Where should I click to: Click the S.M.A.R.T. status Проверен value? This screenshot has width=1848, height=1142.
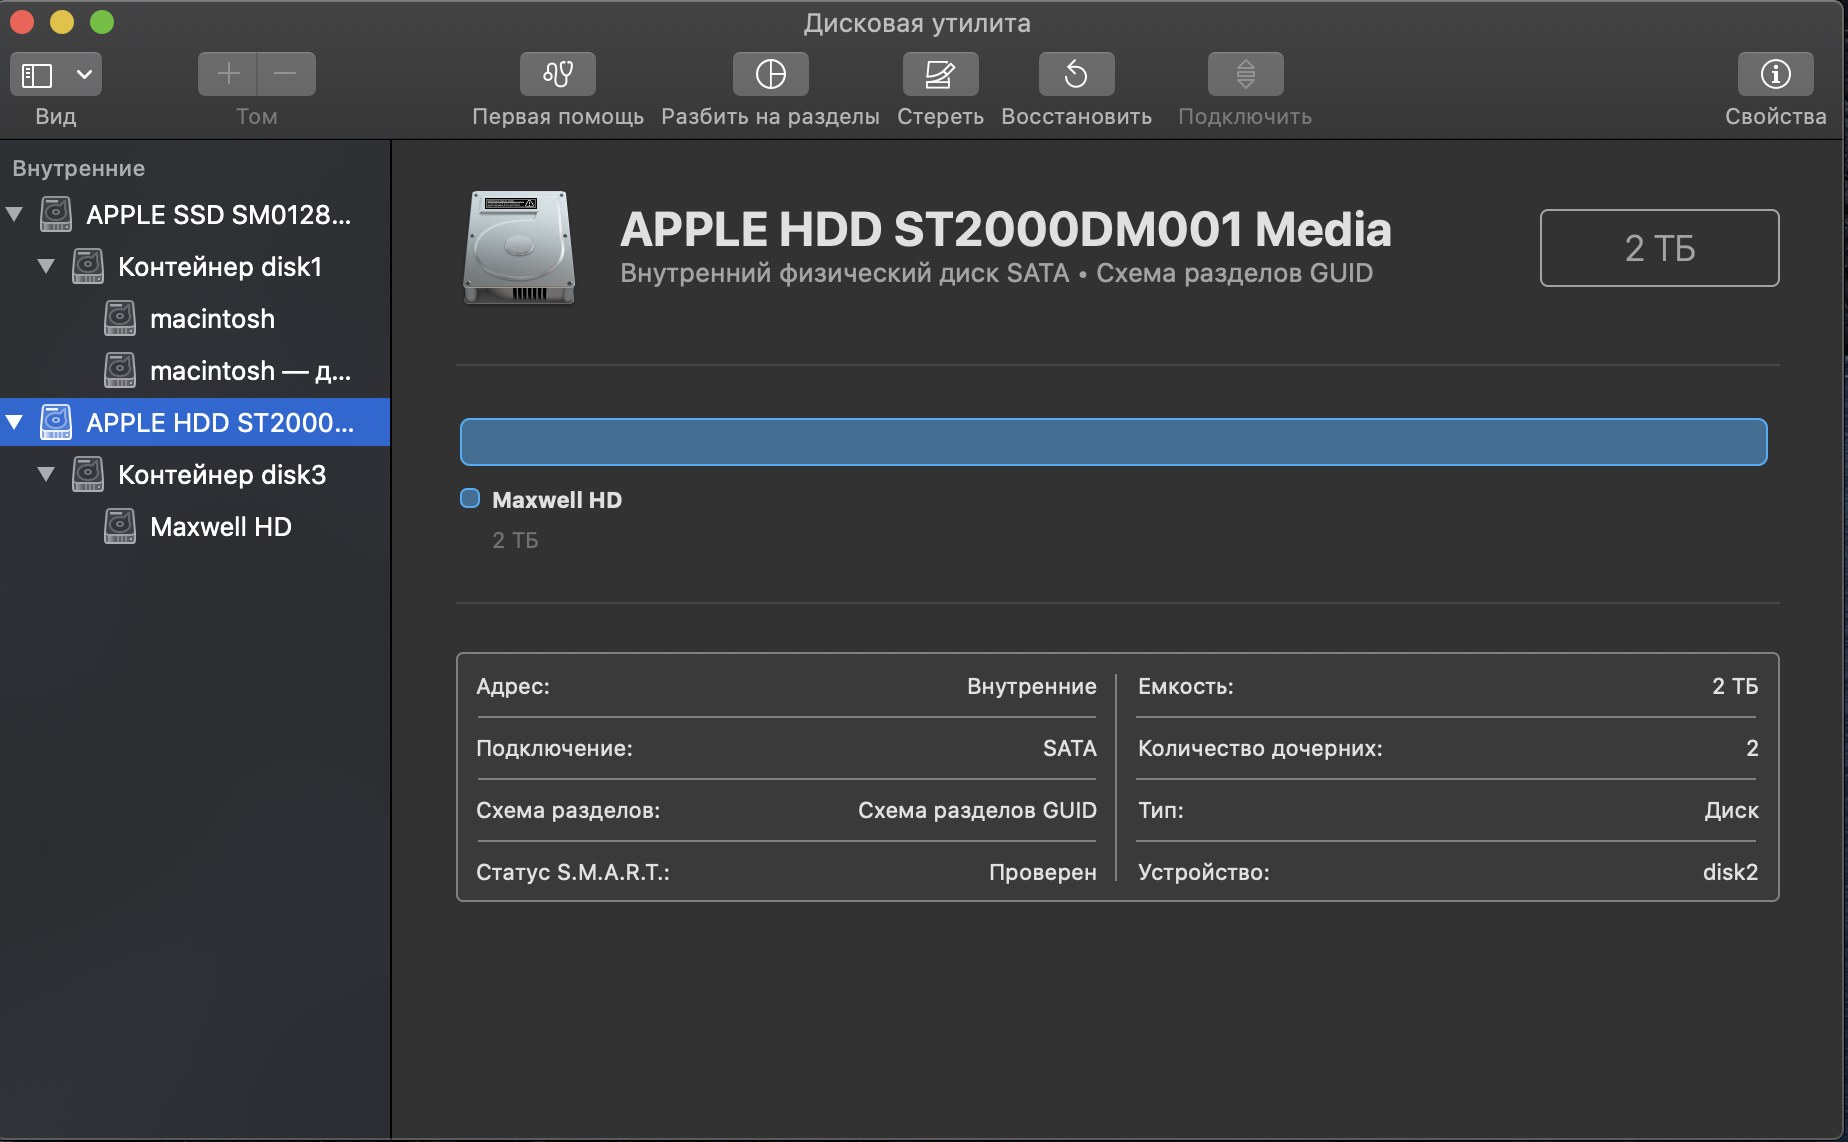pos(1043,872)
